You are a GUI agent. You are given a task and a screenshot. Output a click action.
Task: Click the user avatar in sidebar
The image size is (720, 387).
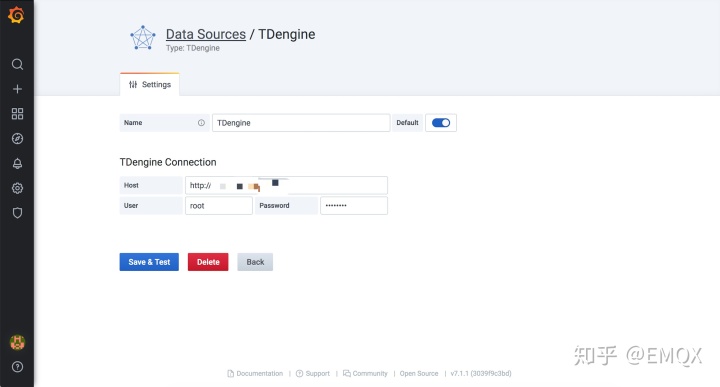click(x=17, y=342)
